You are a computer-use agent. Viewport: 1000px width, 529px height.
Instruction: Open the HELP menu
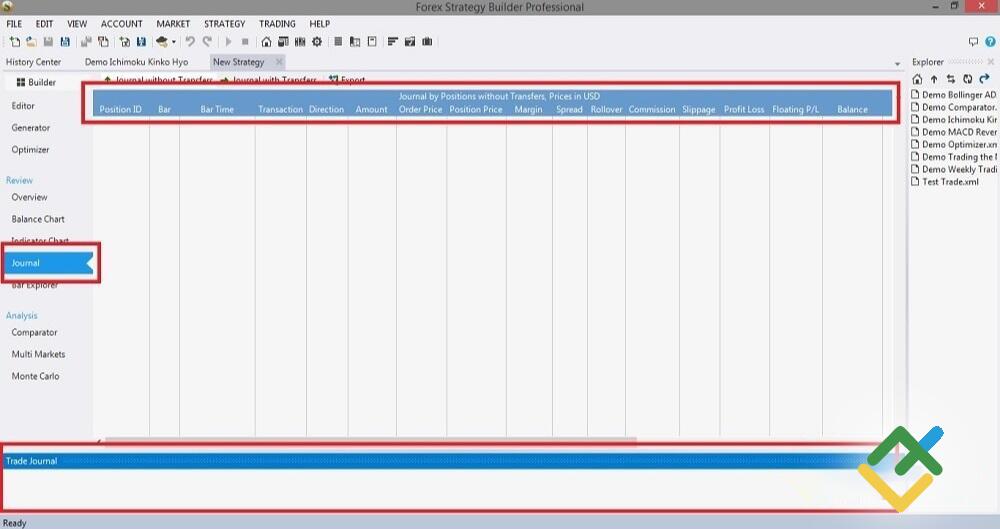click(x=320, y=24)
